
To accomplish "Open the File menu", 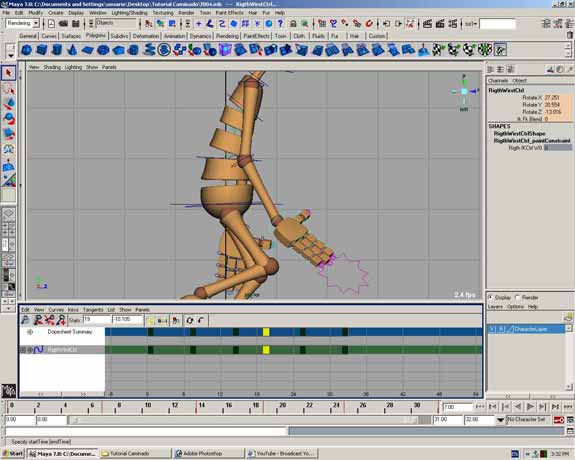I will coord(6,12).
